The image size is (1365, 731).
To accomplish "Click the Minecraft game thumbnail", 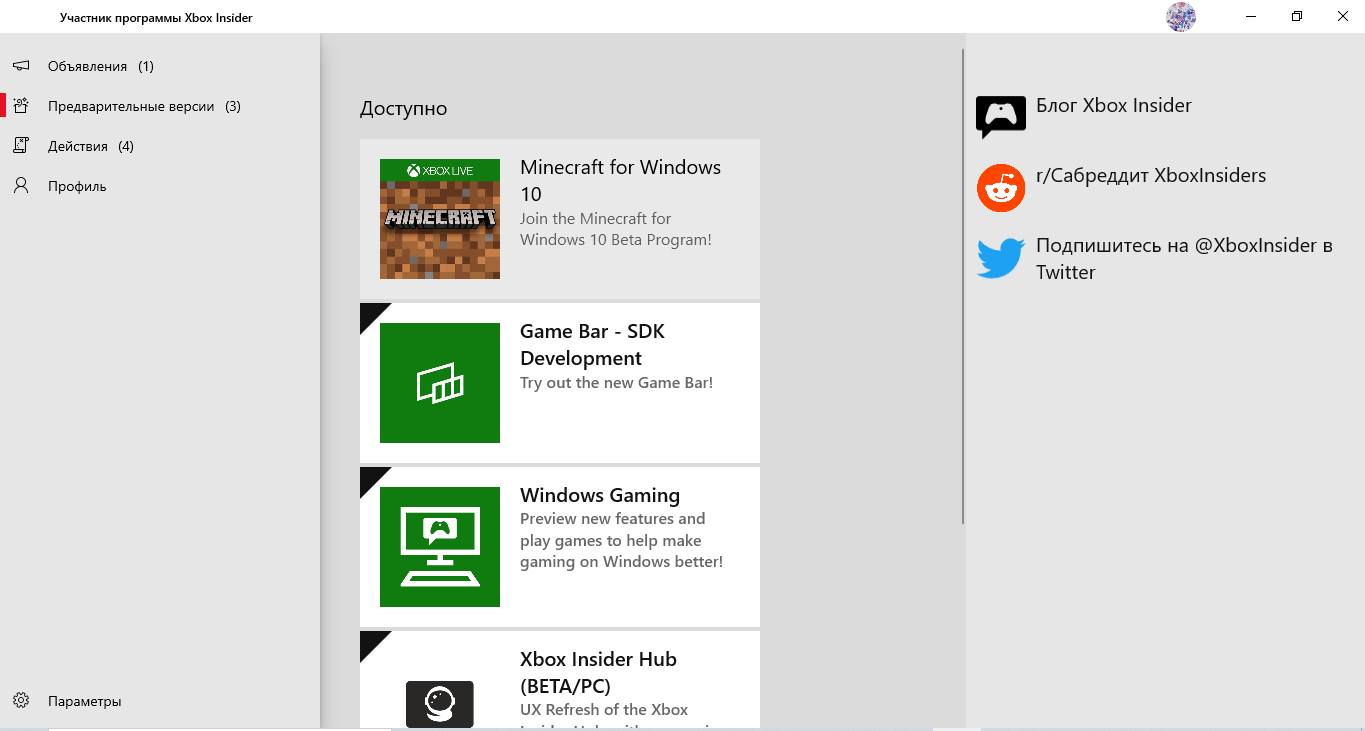I will click(440, 219).
